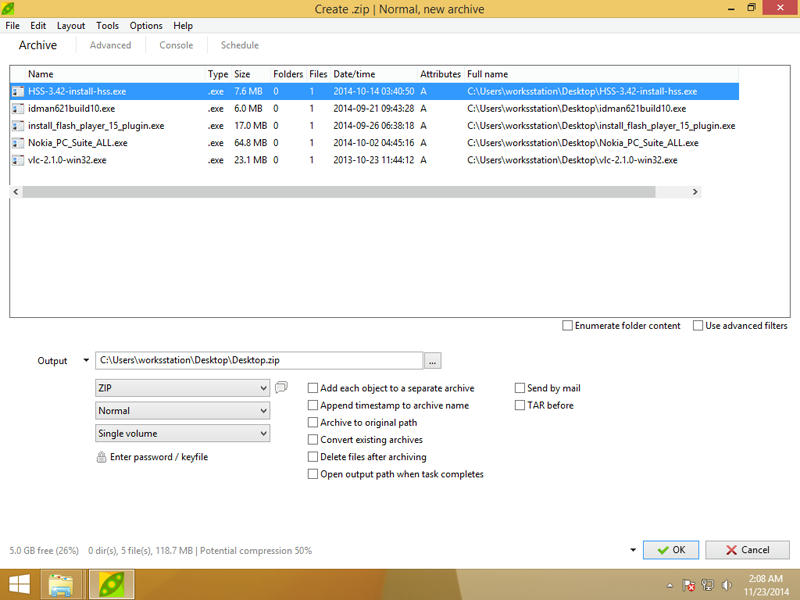
Task: Click the Potential compression 50% status text
Action: [256, 551]
